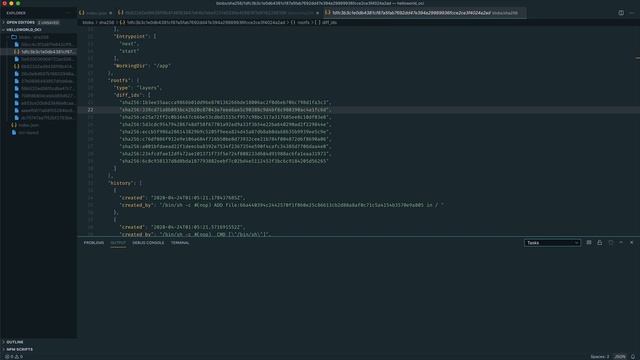Viewport: 640px width, 360px height.
Task: Switch to the first index.json editor tab
Action: (96, 13)
